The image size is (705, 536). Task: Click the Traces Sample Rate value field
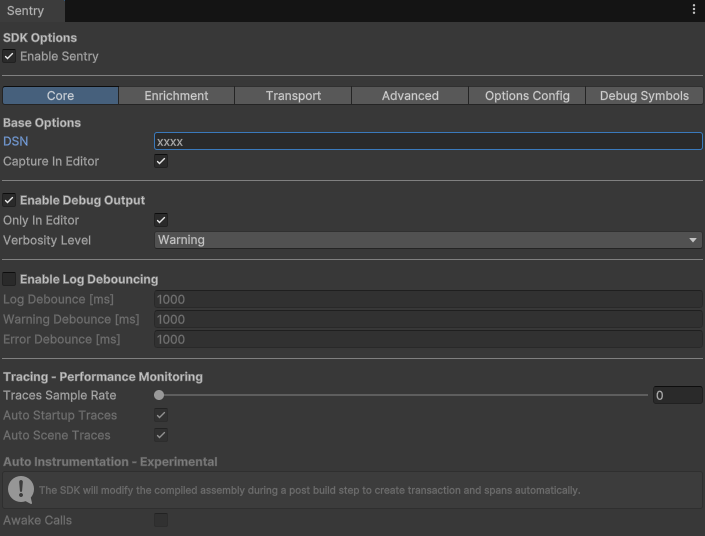677,395
